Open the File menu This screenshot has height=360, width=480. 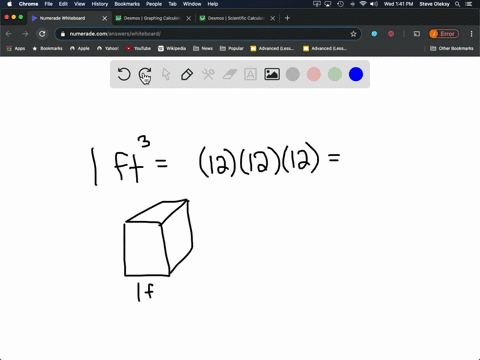point(49,4)
